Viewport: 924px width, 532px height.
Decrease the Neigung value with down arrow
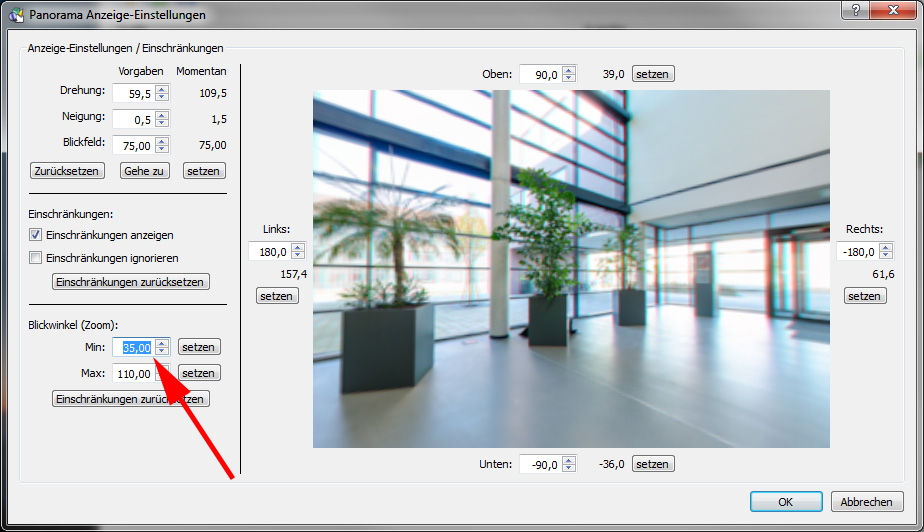click(x=162, y=124)
